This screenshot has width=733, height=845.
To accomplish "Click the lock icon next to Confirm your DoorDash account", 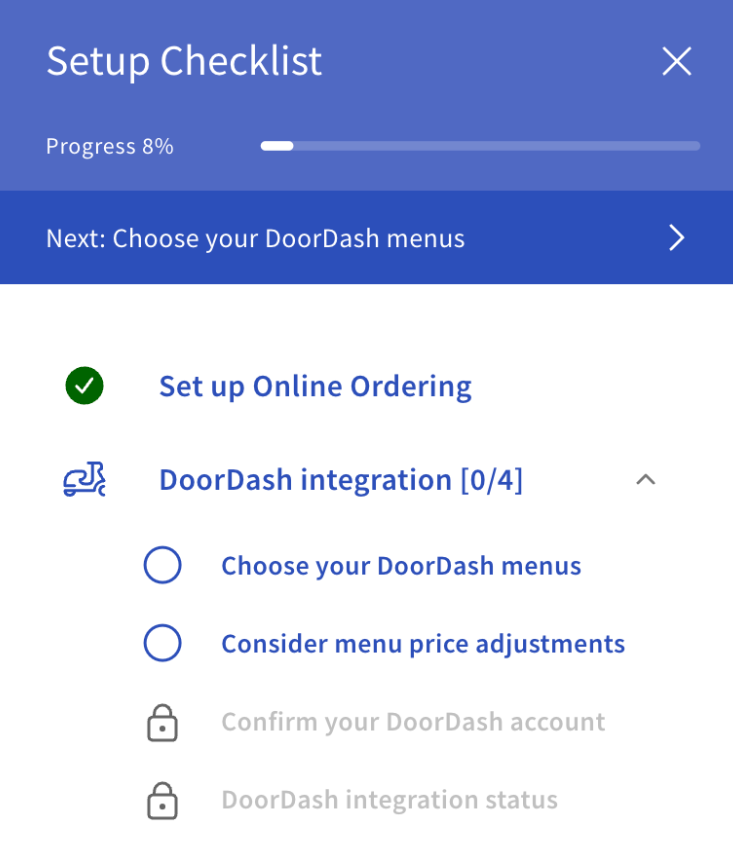I will (x=162, y=722).
